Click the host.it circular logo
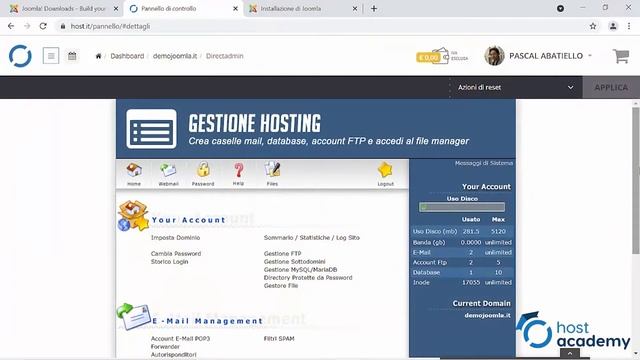This screenshot has height=360, width=640. tap(20, 56)
